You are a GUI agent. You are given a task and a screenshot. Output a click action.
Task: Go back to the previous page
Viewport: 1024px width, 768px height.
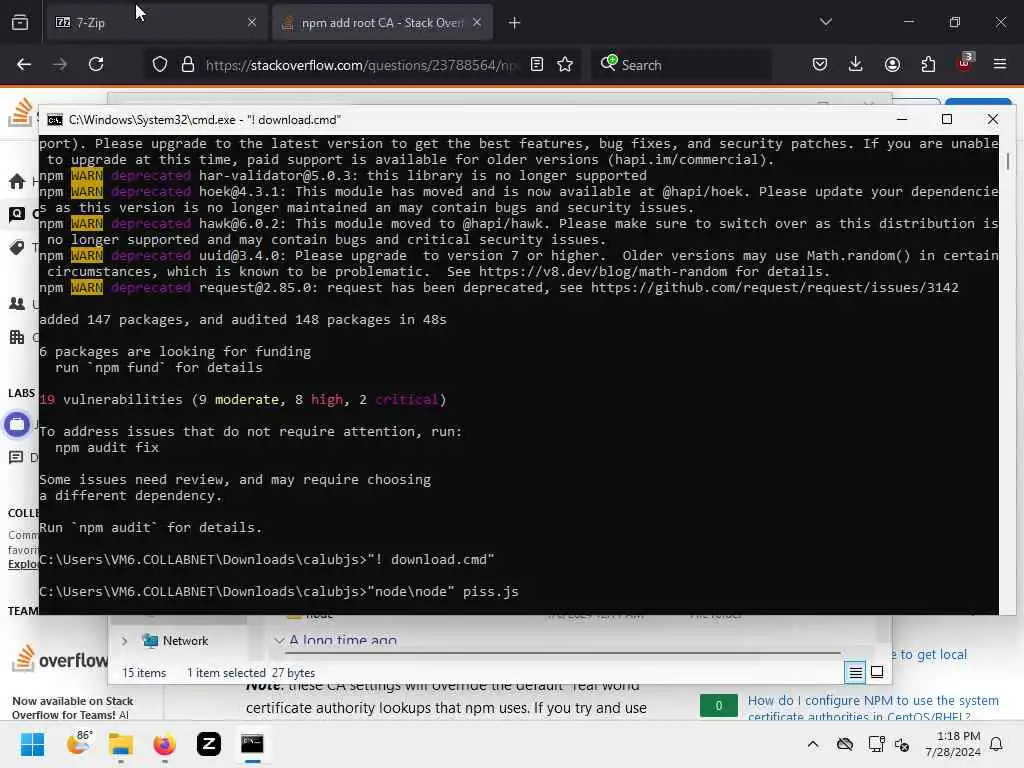click(x=24, y=64)
